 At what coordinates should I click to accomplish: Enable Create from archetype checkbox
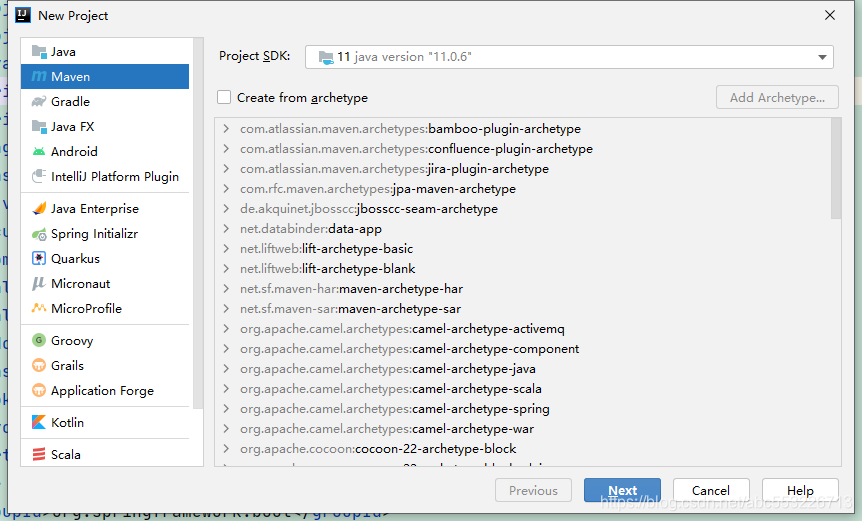click(224, 97)
